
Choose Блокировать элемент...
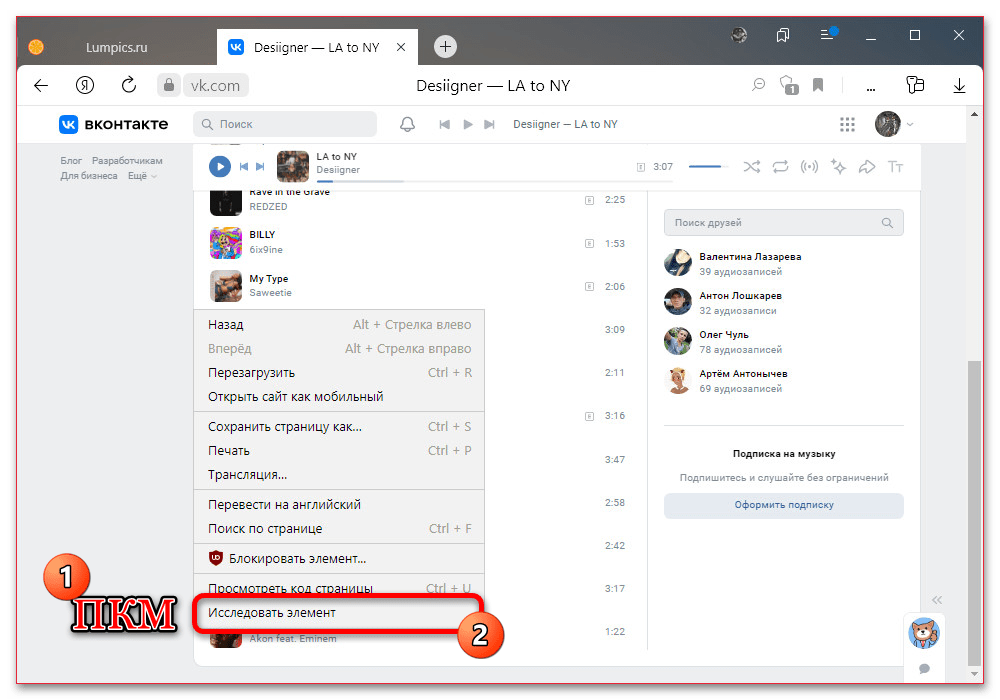[339, 558]
